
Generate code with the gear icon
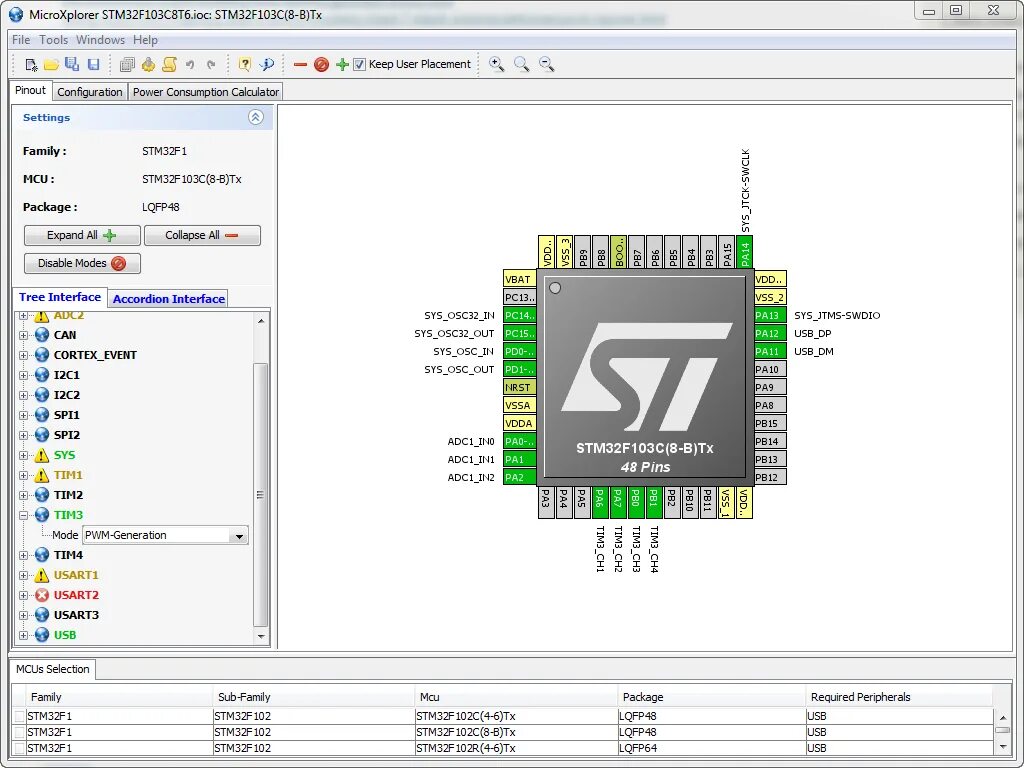click(148, 65)
